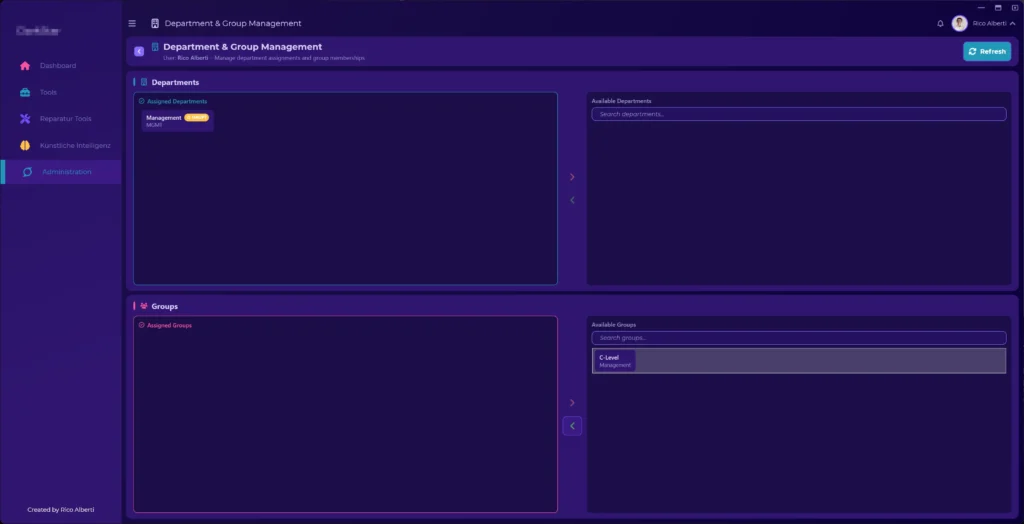Click the Available Groups label
Screen dimensions: 1024x524
coord(614,325)
